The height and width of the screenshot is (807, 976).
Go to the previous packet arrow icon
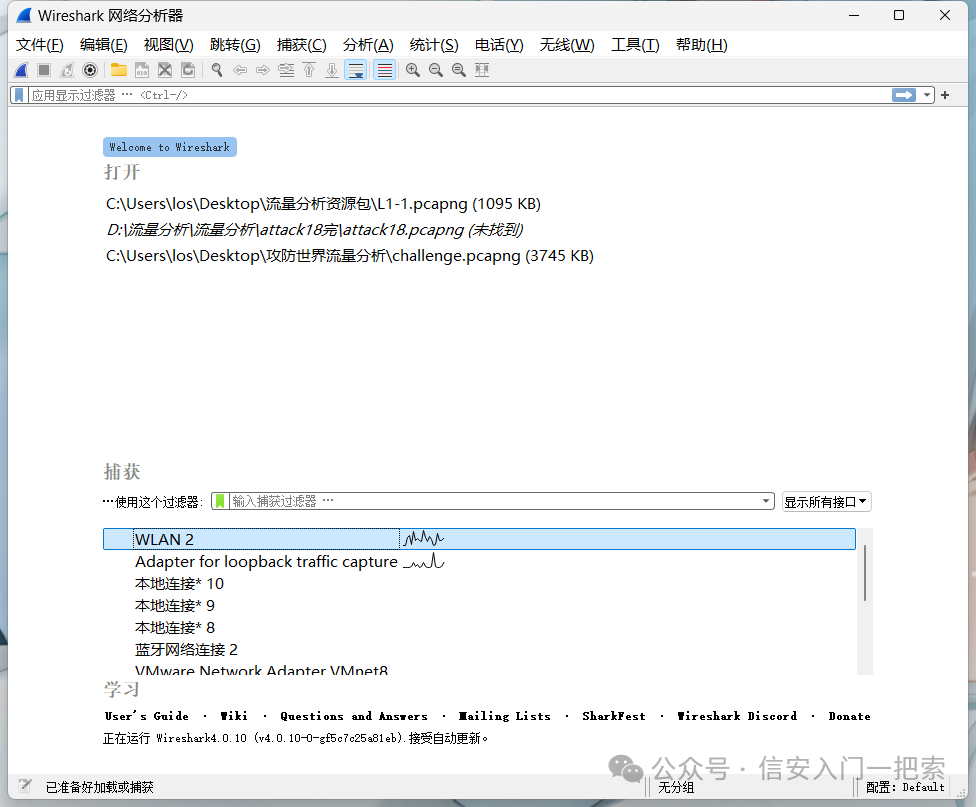240,70
